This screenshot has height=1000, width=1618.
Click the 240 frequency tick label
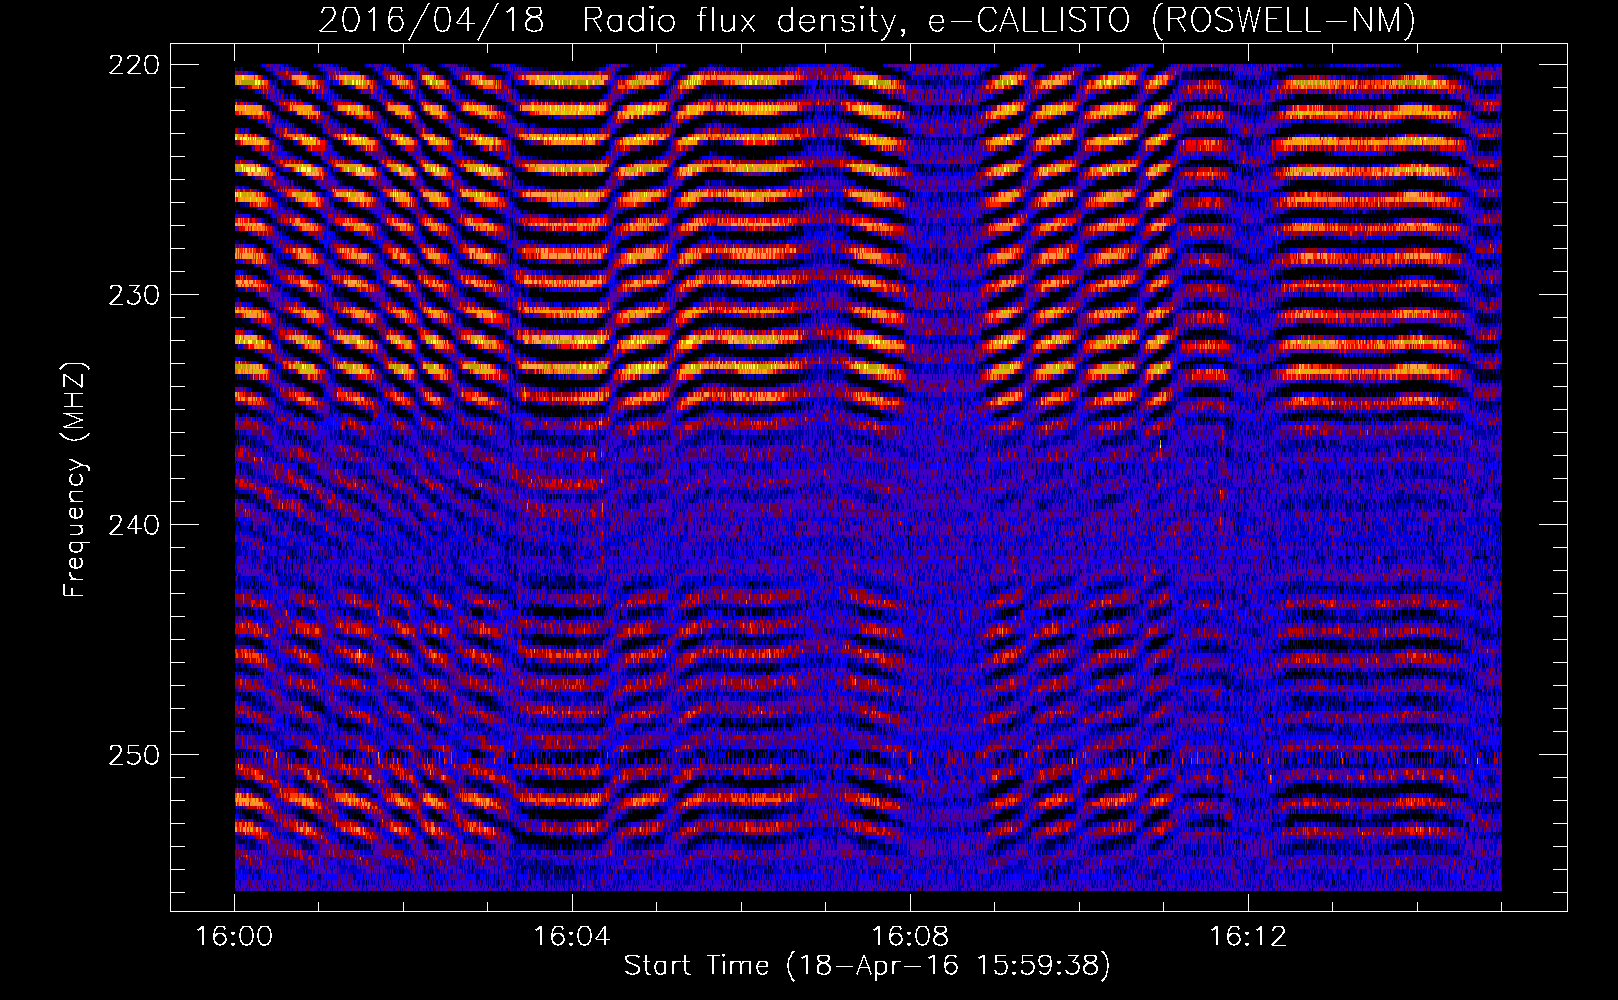(132, 525)
